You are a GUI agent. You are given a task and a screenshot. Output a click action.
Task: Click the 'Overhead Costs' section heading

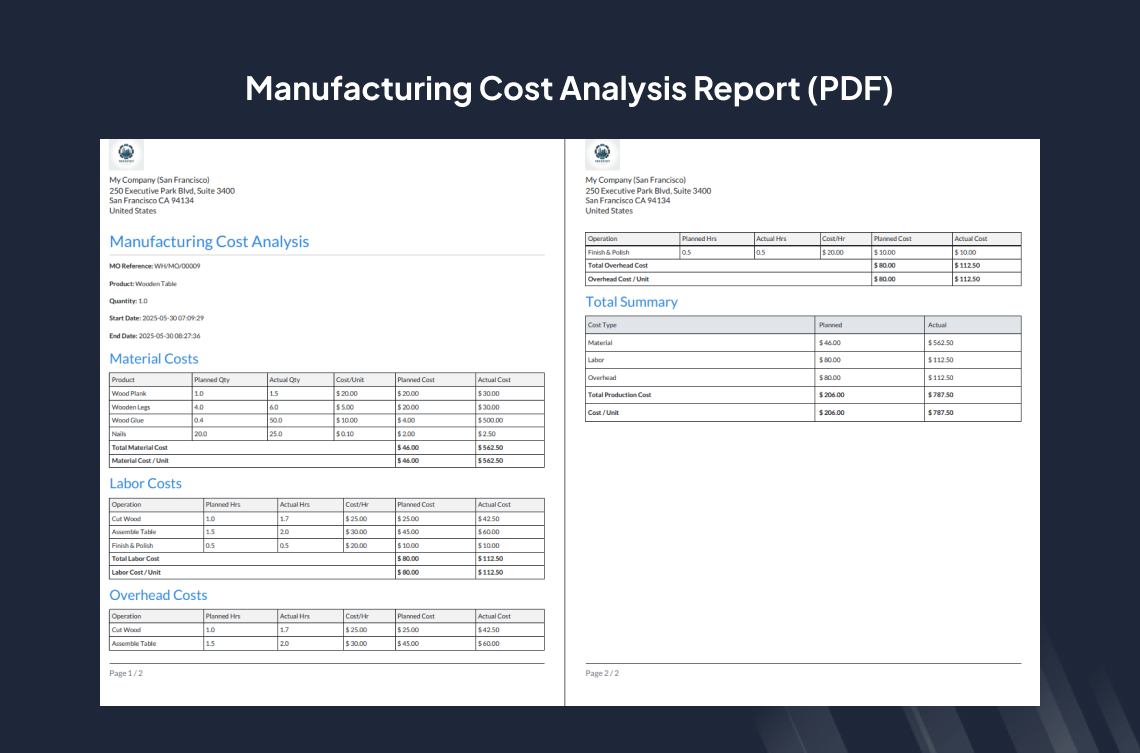coord(158,595)
